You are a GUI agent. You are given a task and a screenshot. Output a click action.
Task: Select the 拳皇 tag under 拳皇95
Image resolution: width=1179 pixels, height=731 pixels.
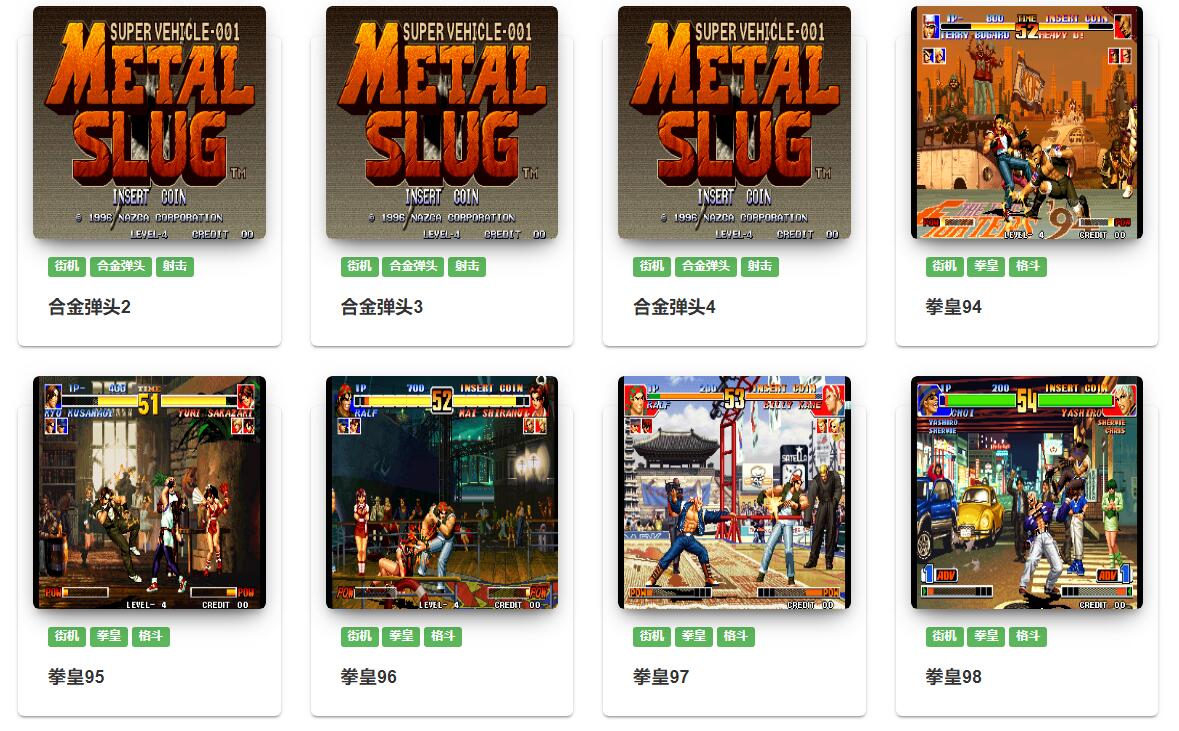[x=109, y=636]
